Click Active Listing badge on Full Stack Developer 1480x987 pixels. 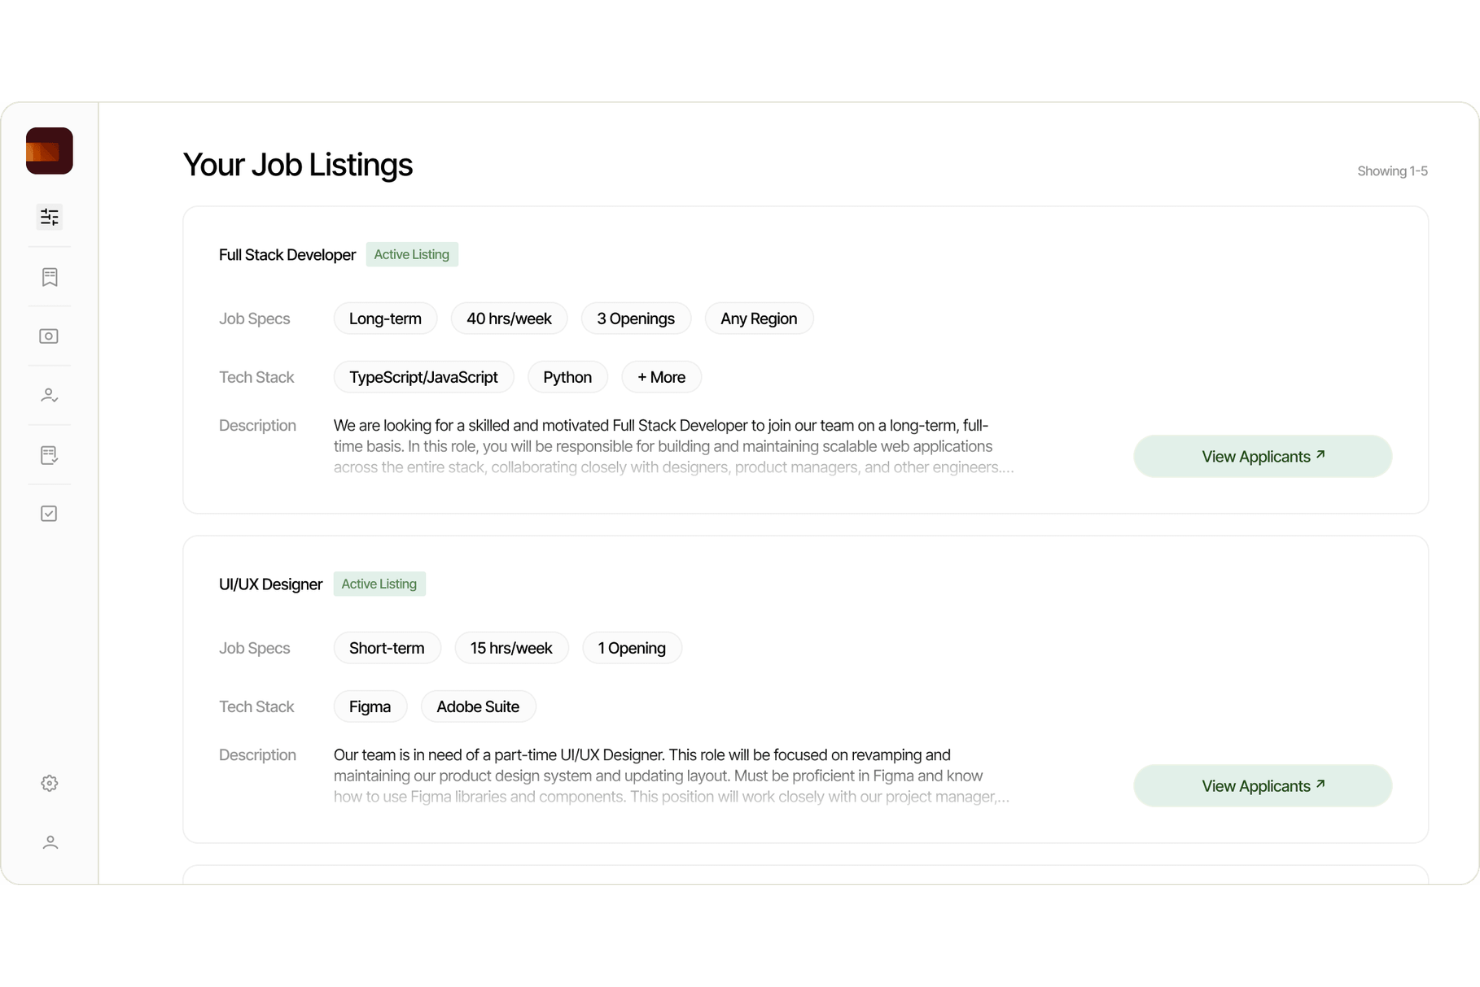pyautogui.click(x=412, y=255)
